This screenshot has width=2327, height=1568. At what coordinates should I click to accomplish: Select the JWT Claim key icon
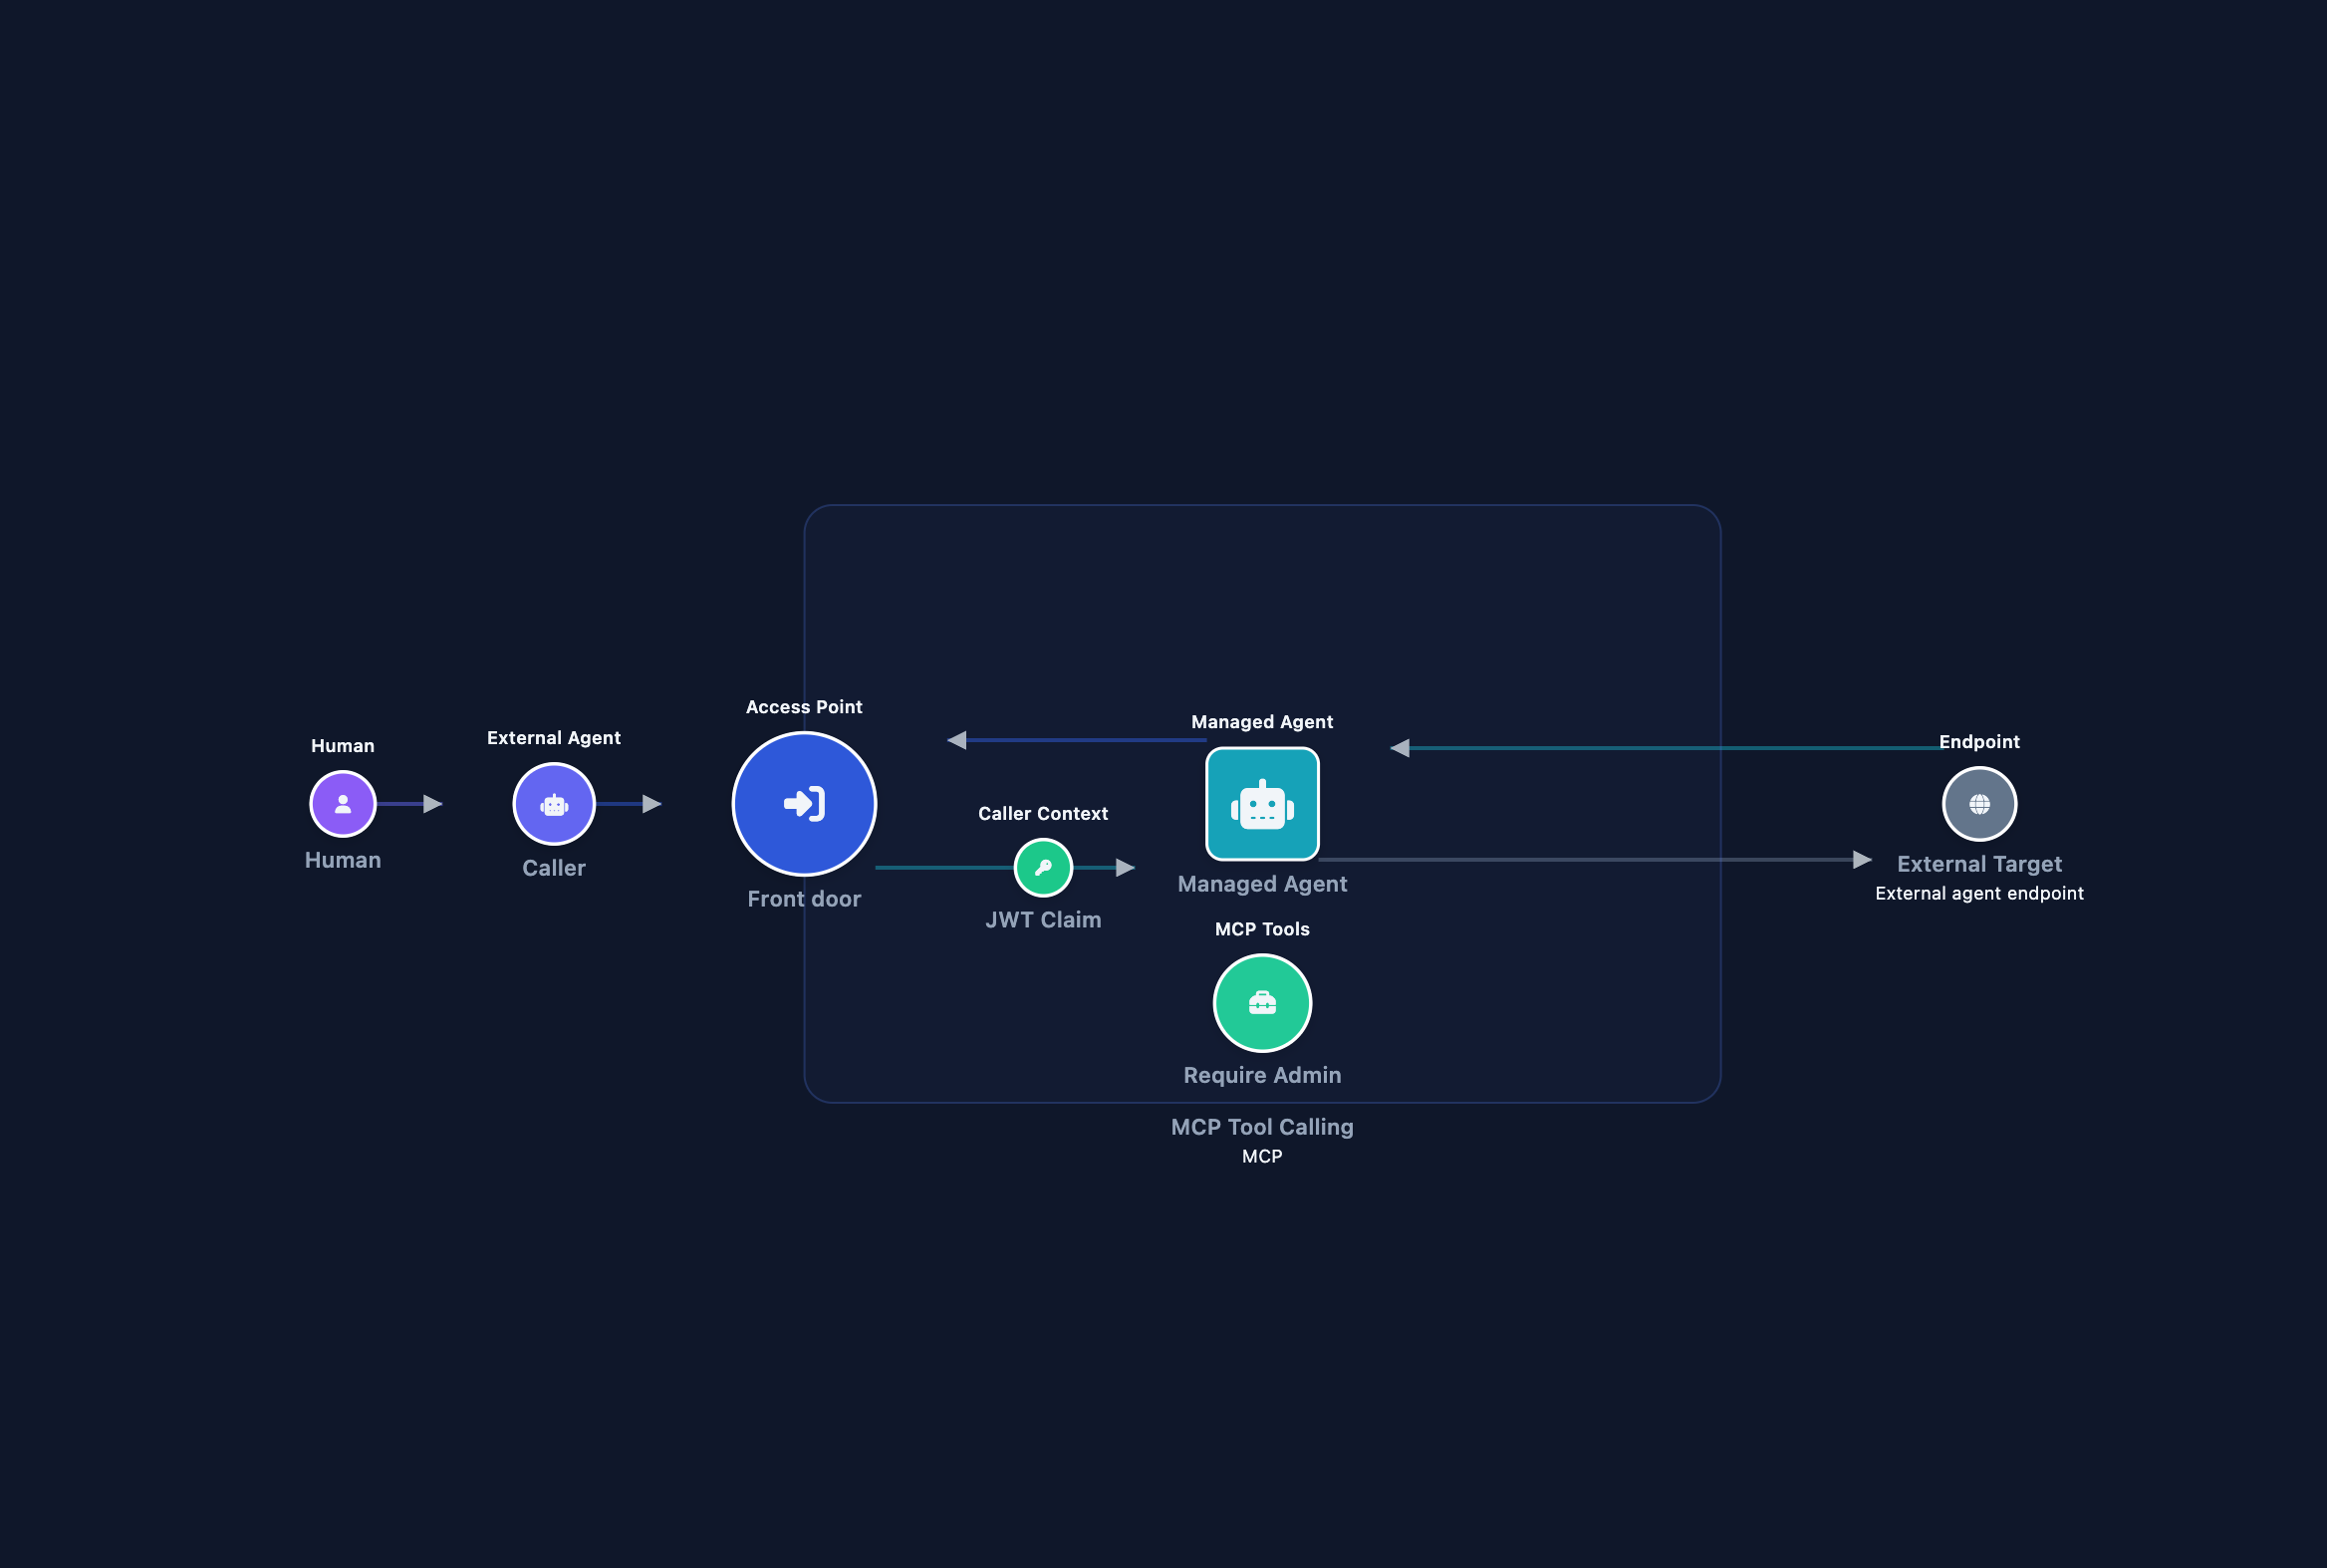(1043, 867)
